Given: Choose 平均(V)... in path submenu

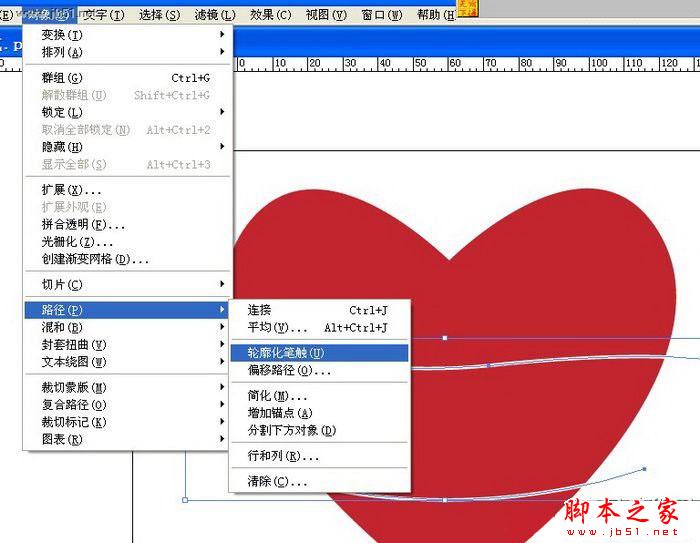Looking at the screenshot, I should (320, 327).
